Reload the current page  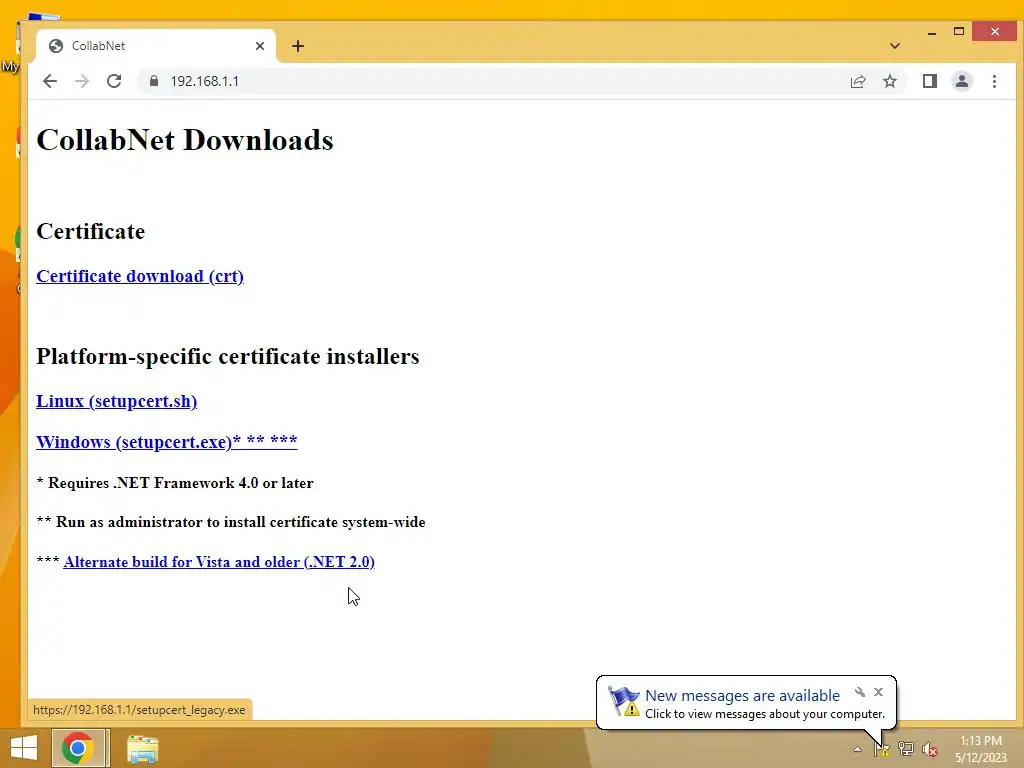[114, 81]
